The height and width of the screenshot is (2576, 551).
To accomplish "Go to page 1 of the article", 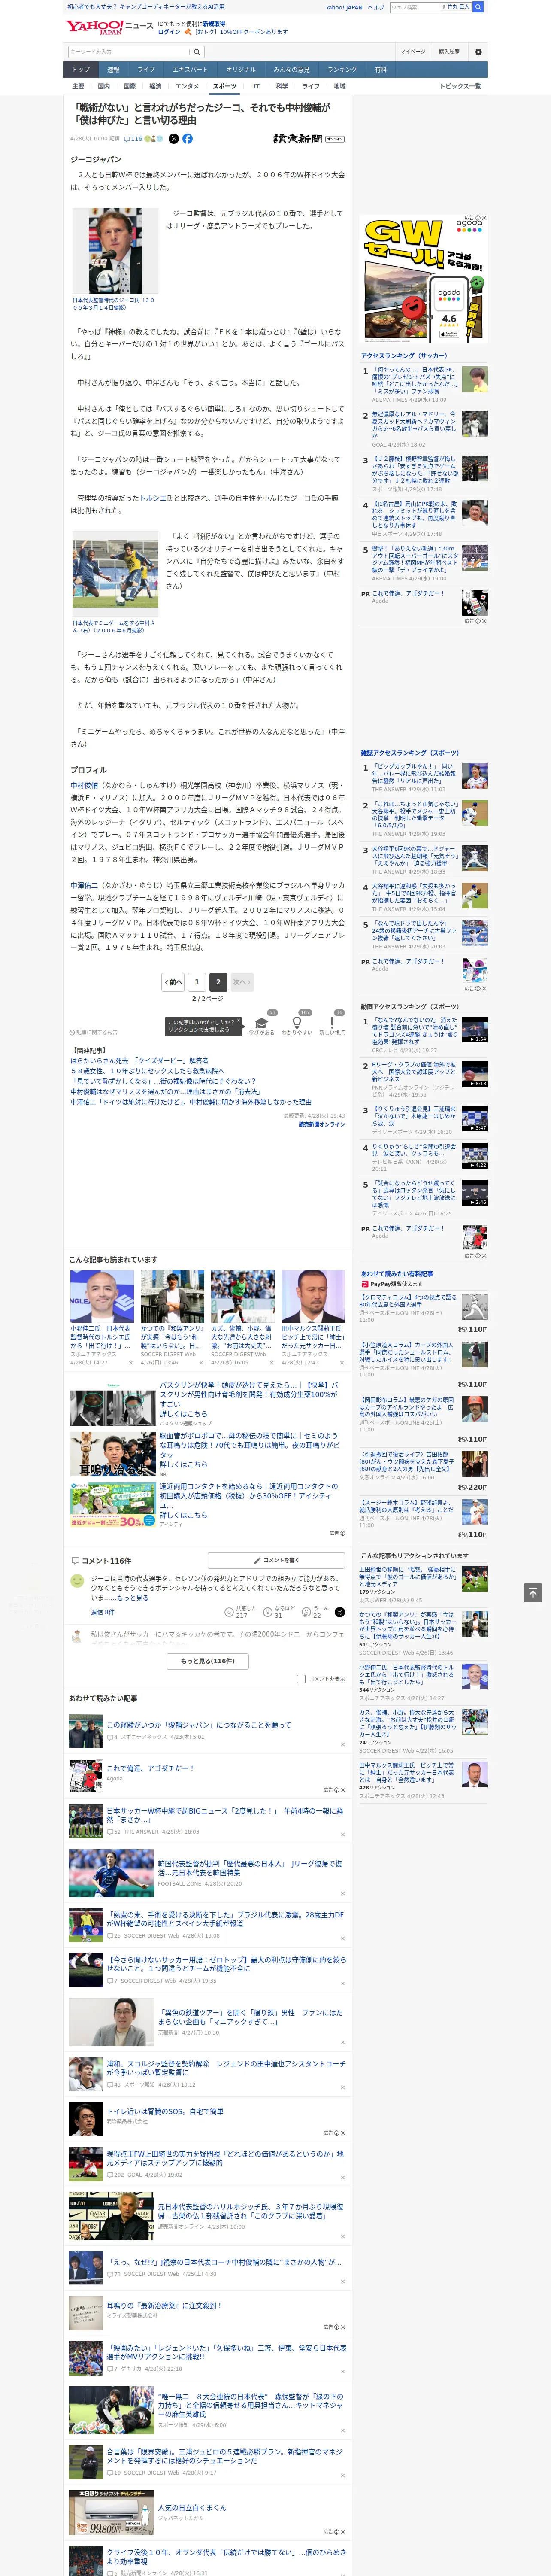I will click(x=197, y=982).
